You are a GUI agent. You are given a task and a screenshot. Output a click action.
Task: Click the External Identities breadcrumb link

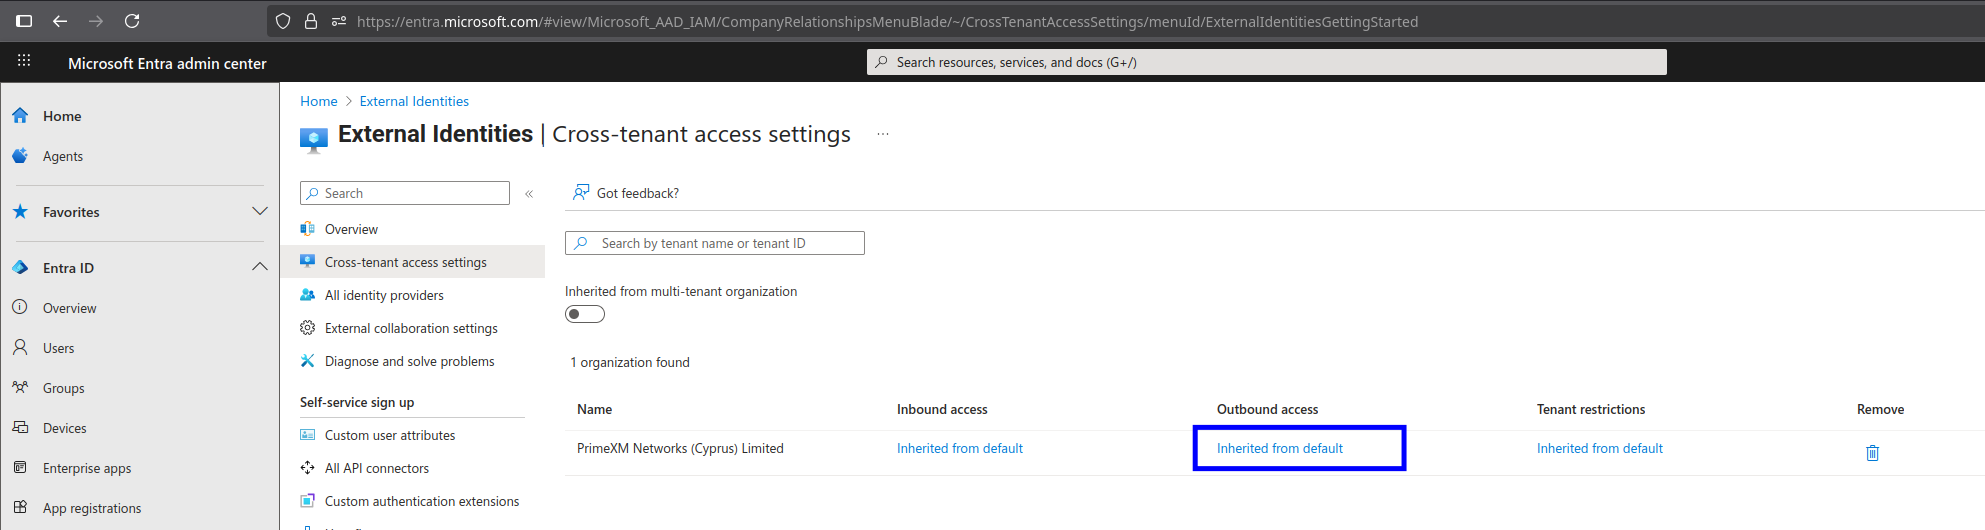pyautogui.click(x=414, y=101)
